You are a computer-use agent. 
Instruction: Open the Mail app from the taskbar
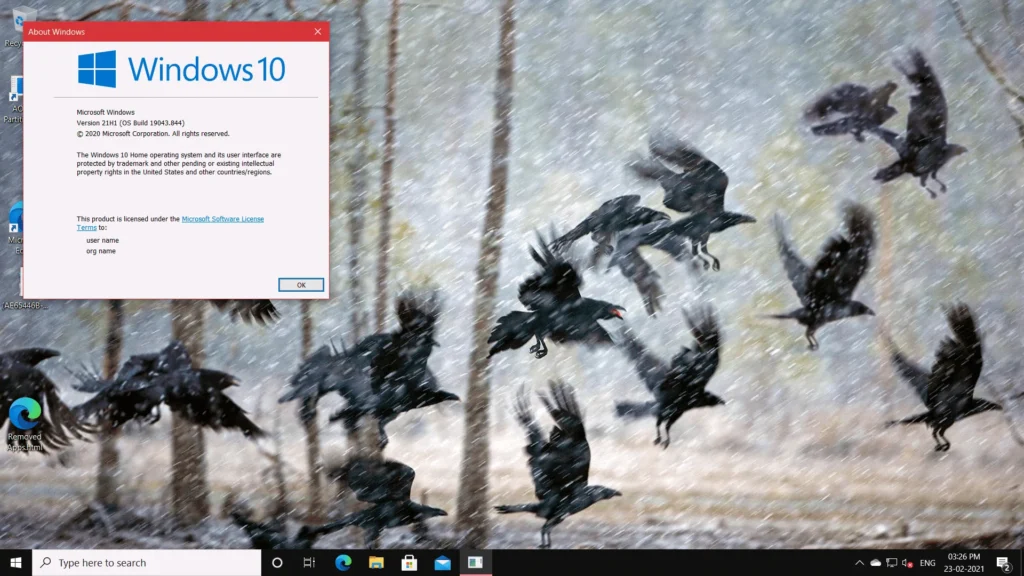(x=442, y=562)
